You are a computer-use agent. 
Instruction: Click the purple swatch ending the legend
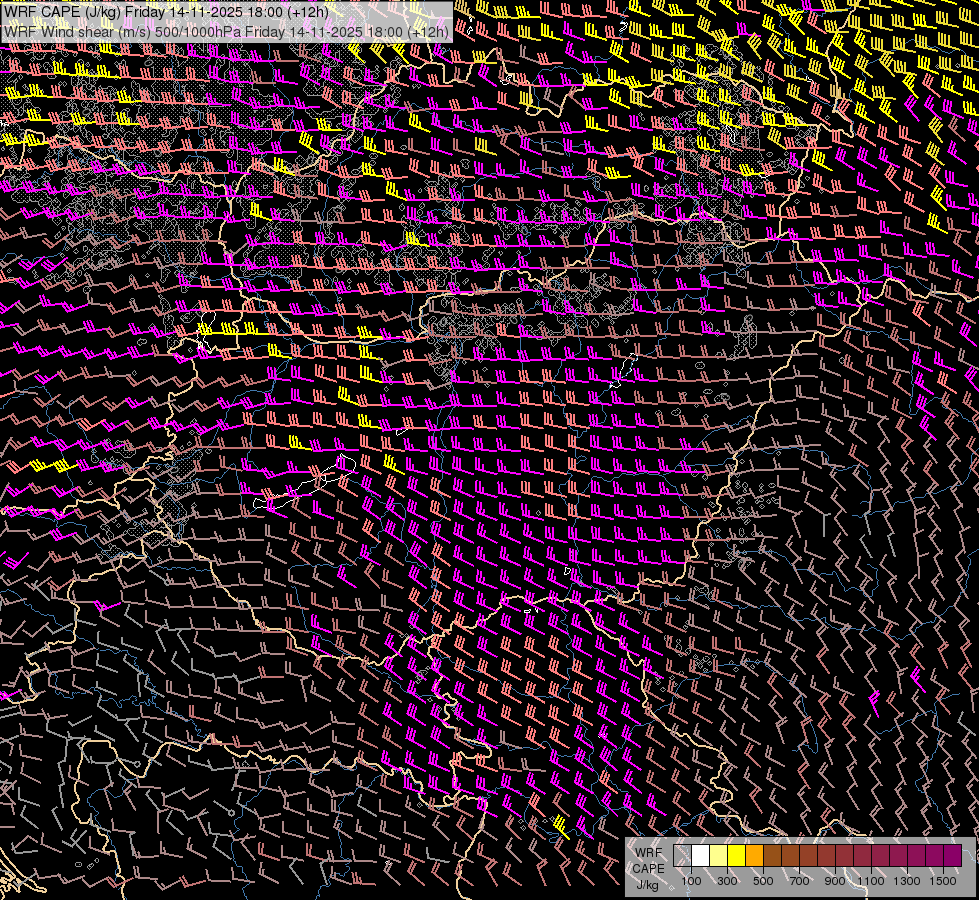(952, 856)
